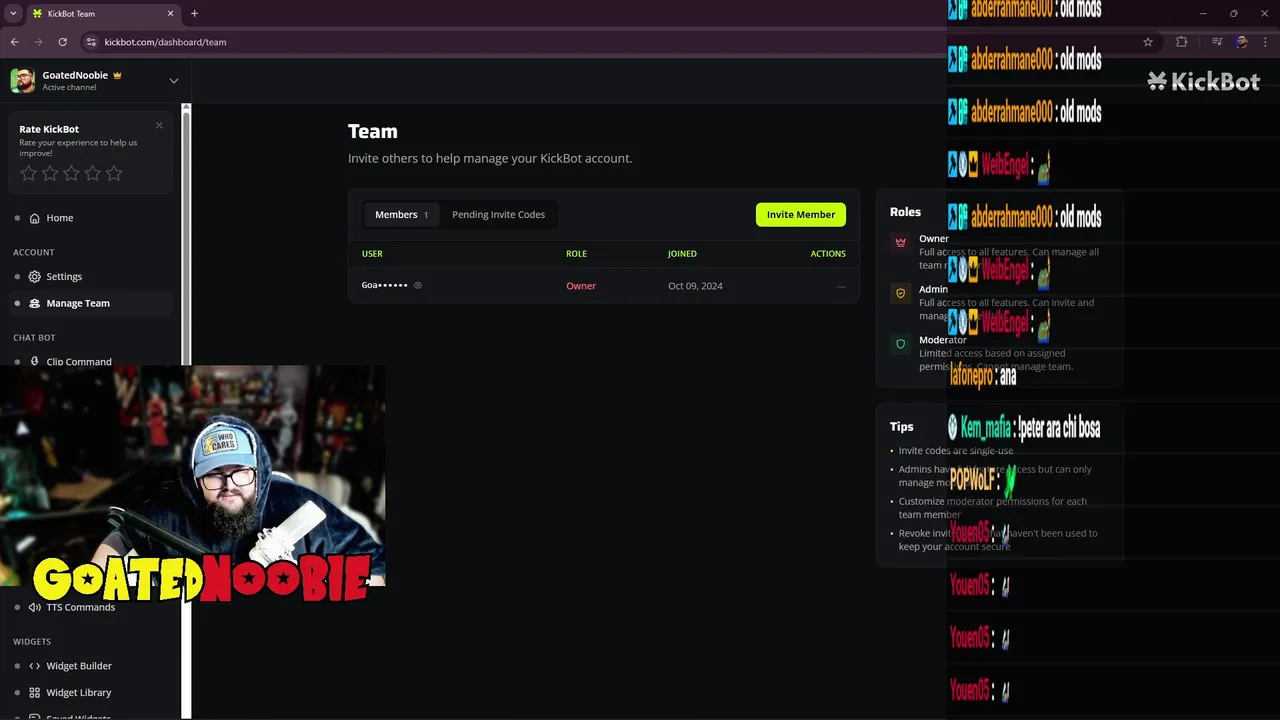Open the browser media controls icon

[x=1217, y=42]
